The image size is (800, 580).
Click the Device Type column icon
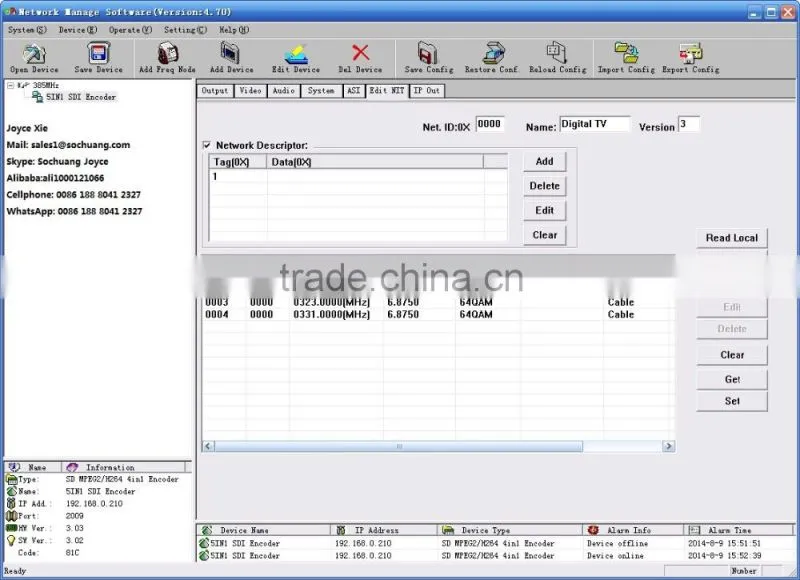point(448,530)
